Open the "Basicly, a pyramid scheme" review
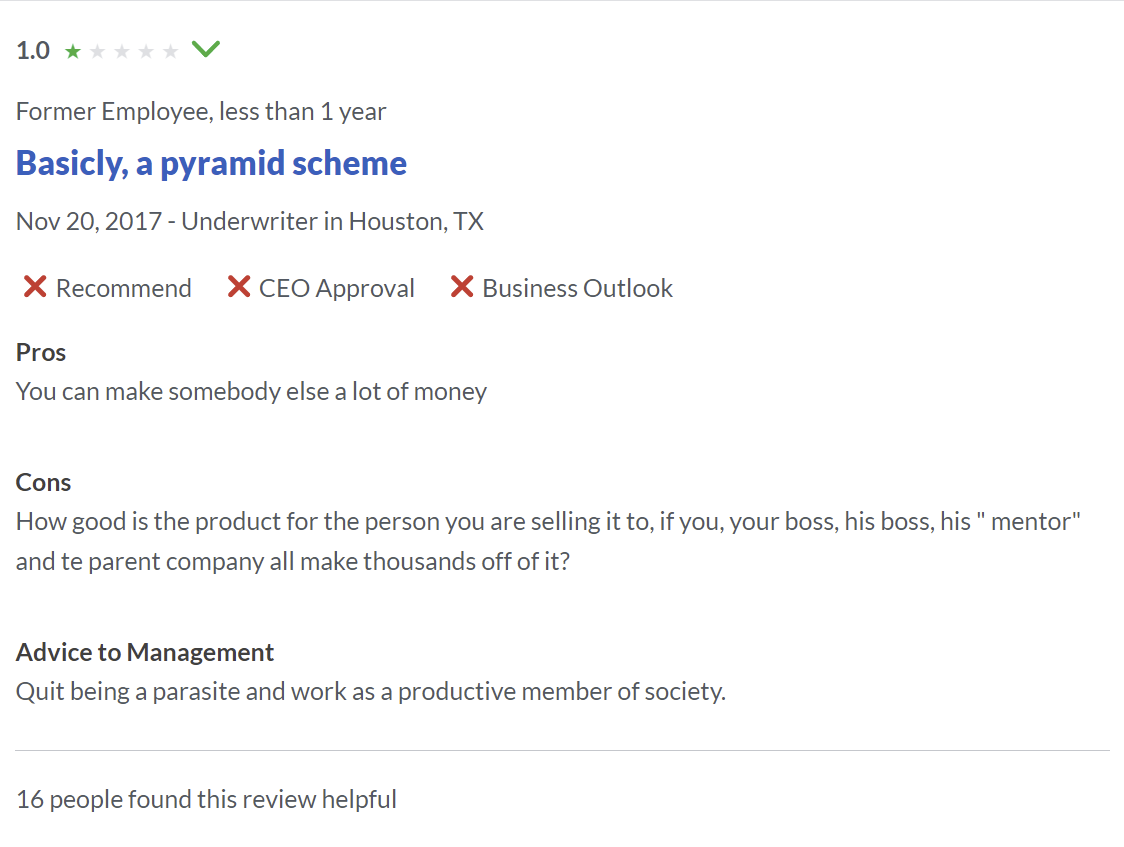The height and width of the screenshot is (847, 1124). [211, 163]
